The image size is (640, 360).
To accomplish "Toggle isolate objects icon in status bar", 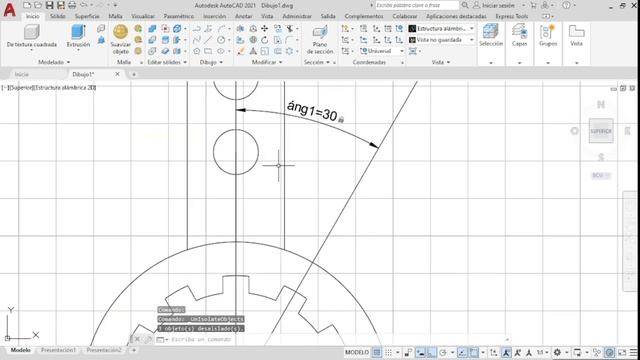I will coord(597,352).
